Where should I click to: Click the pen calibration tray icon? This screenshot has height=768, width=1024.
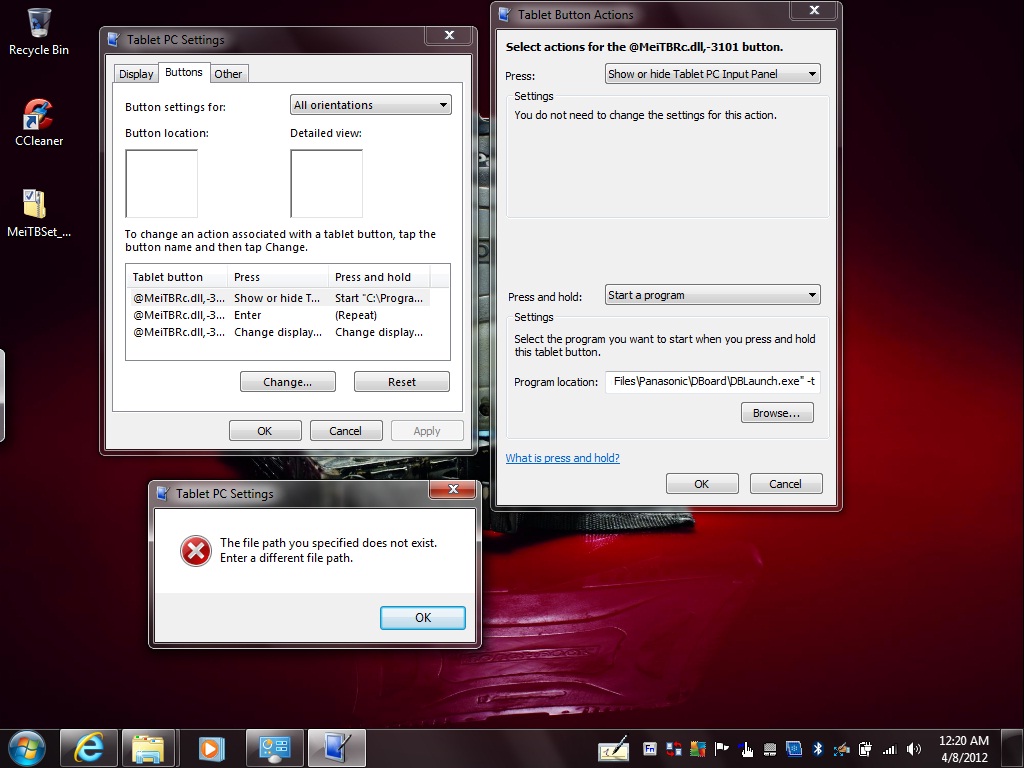(x=841, y=749)
